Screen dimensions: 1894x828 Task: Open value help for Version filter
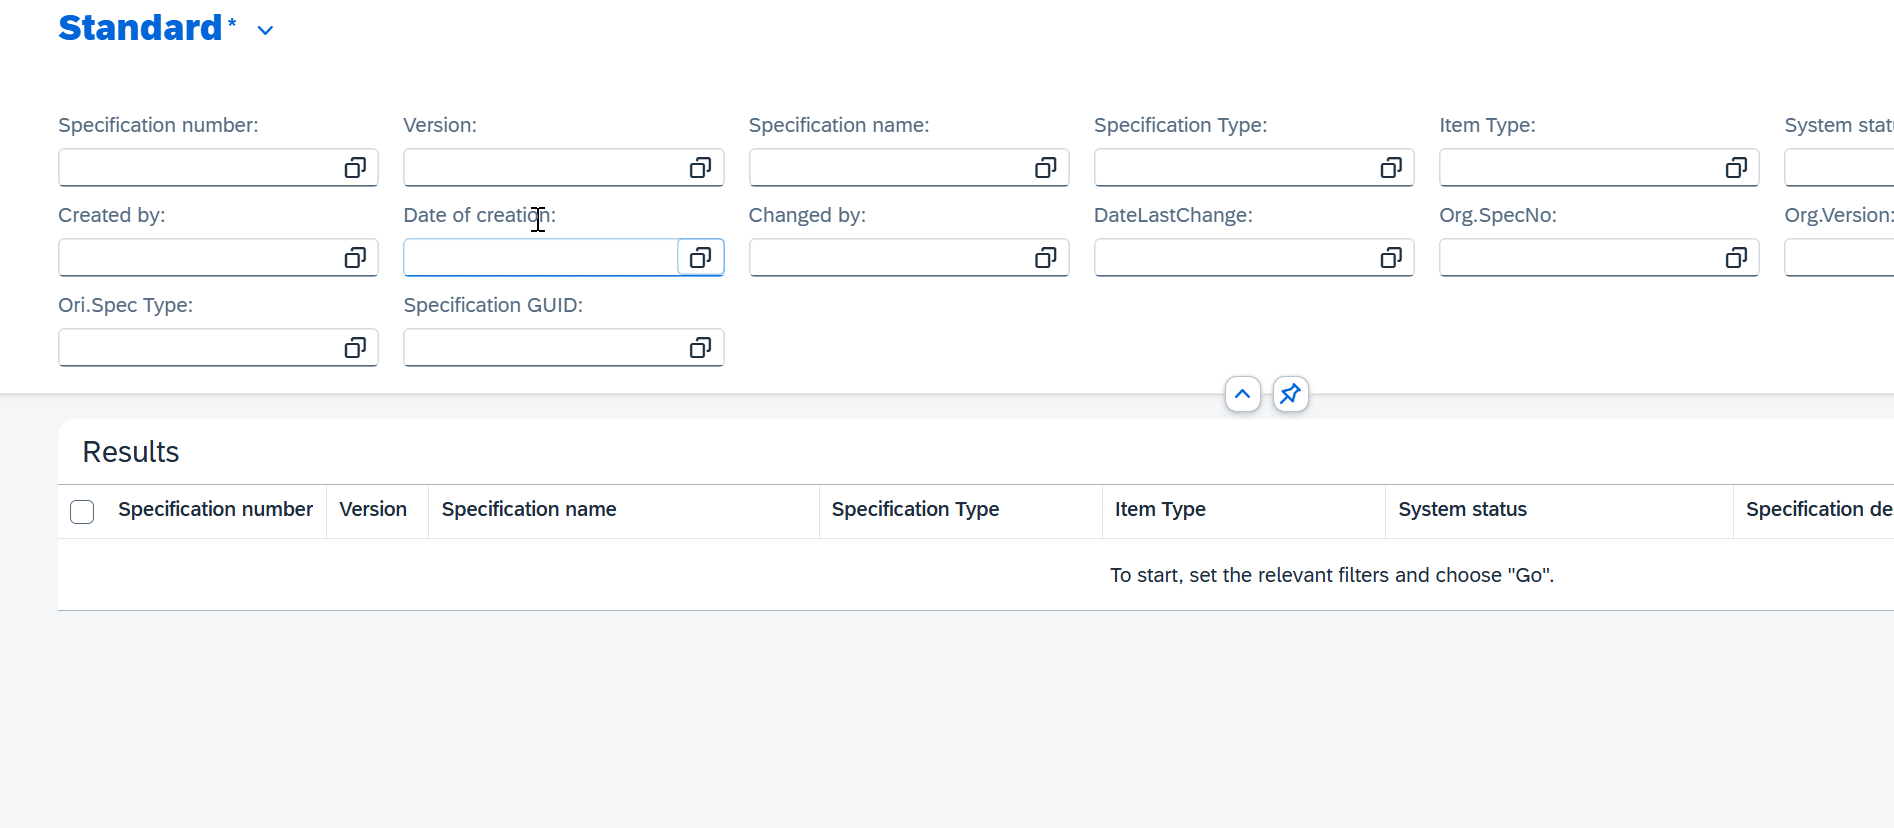click(700, 168)
